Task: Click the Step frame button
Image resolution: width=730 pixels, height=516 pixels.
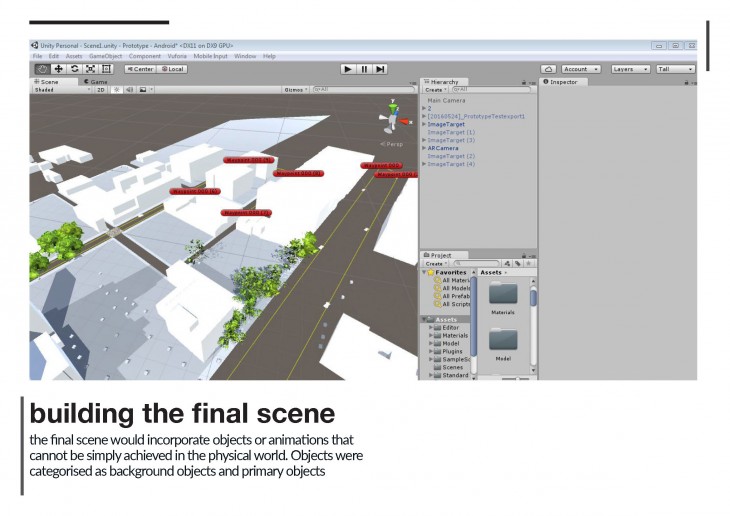Action: click(x=381, y=69)
